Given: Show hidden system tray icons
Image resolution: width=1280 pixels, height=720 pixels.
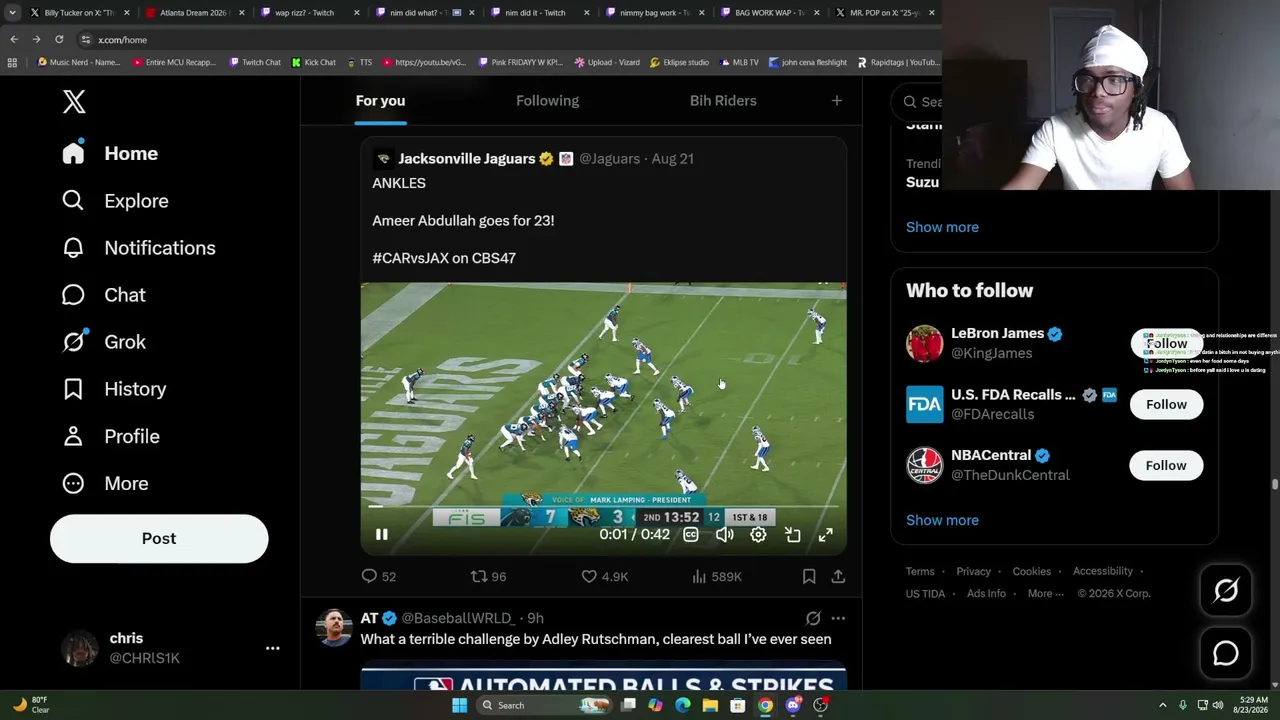Looking at the screenshot, I should (x=1162, y=705).
